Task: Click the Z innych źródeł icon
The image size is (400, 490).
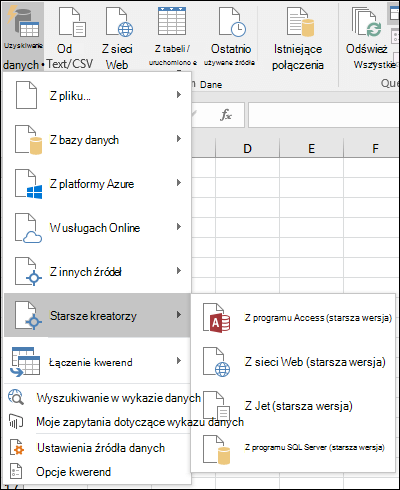Action: (x=28, y=271)
